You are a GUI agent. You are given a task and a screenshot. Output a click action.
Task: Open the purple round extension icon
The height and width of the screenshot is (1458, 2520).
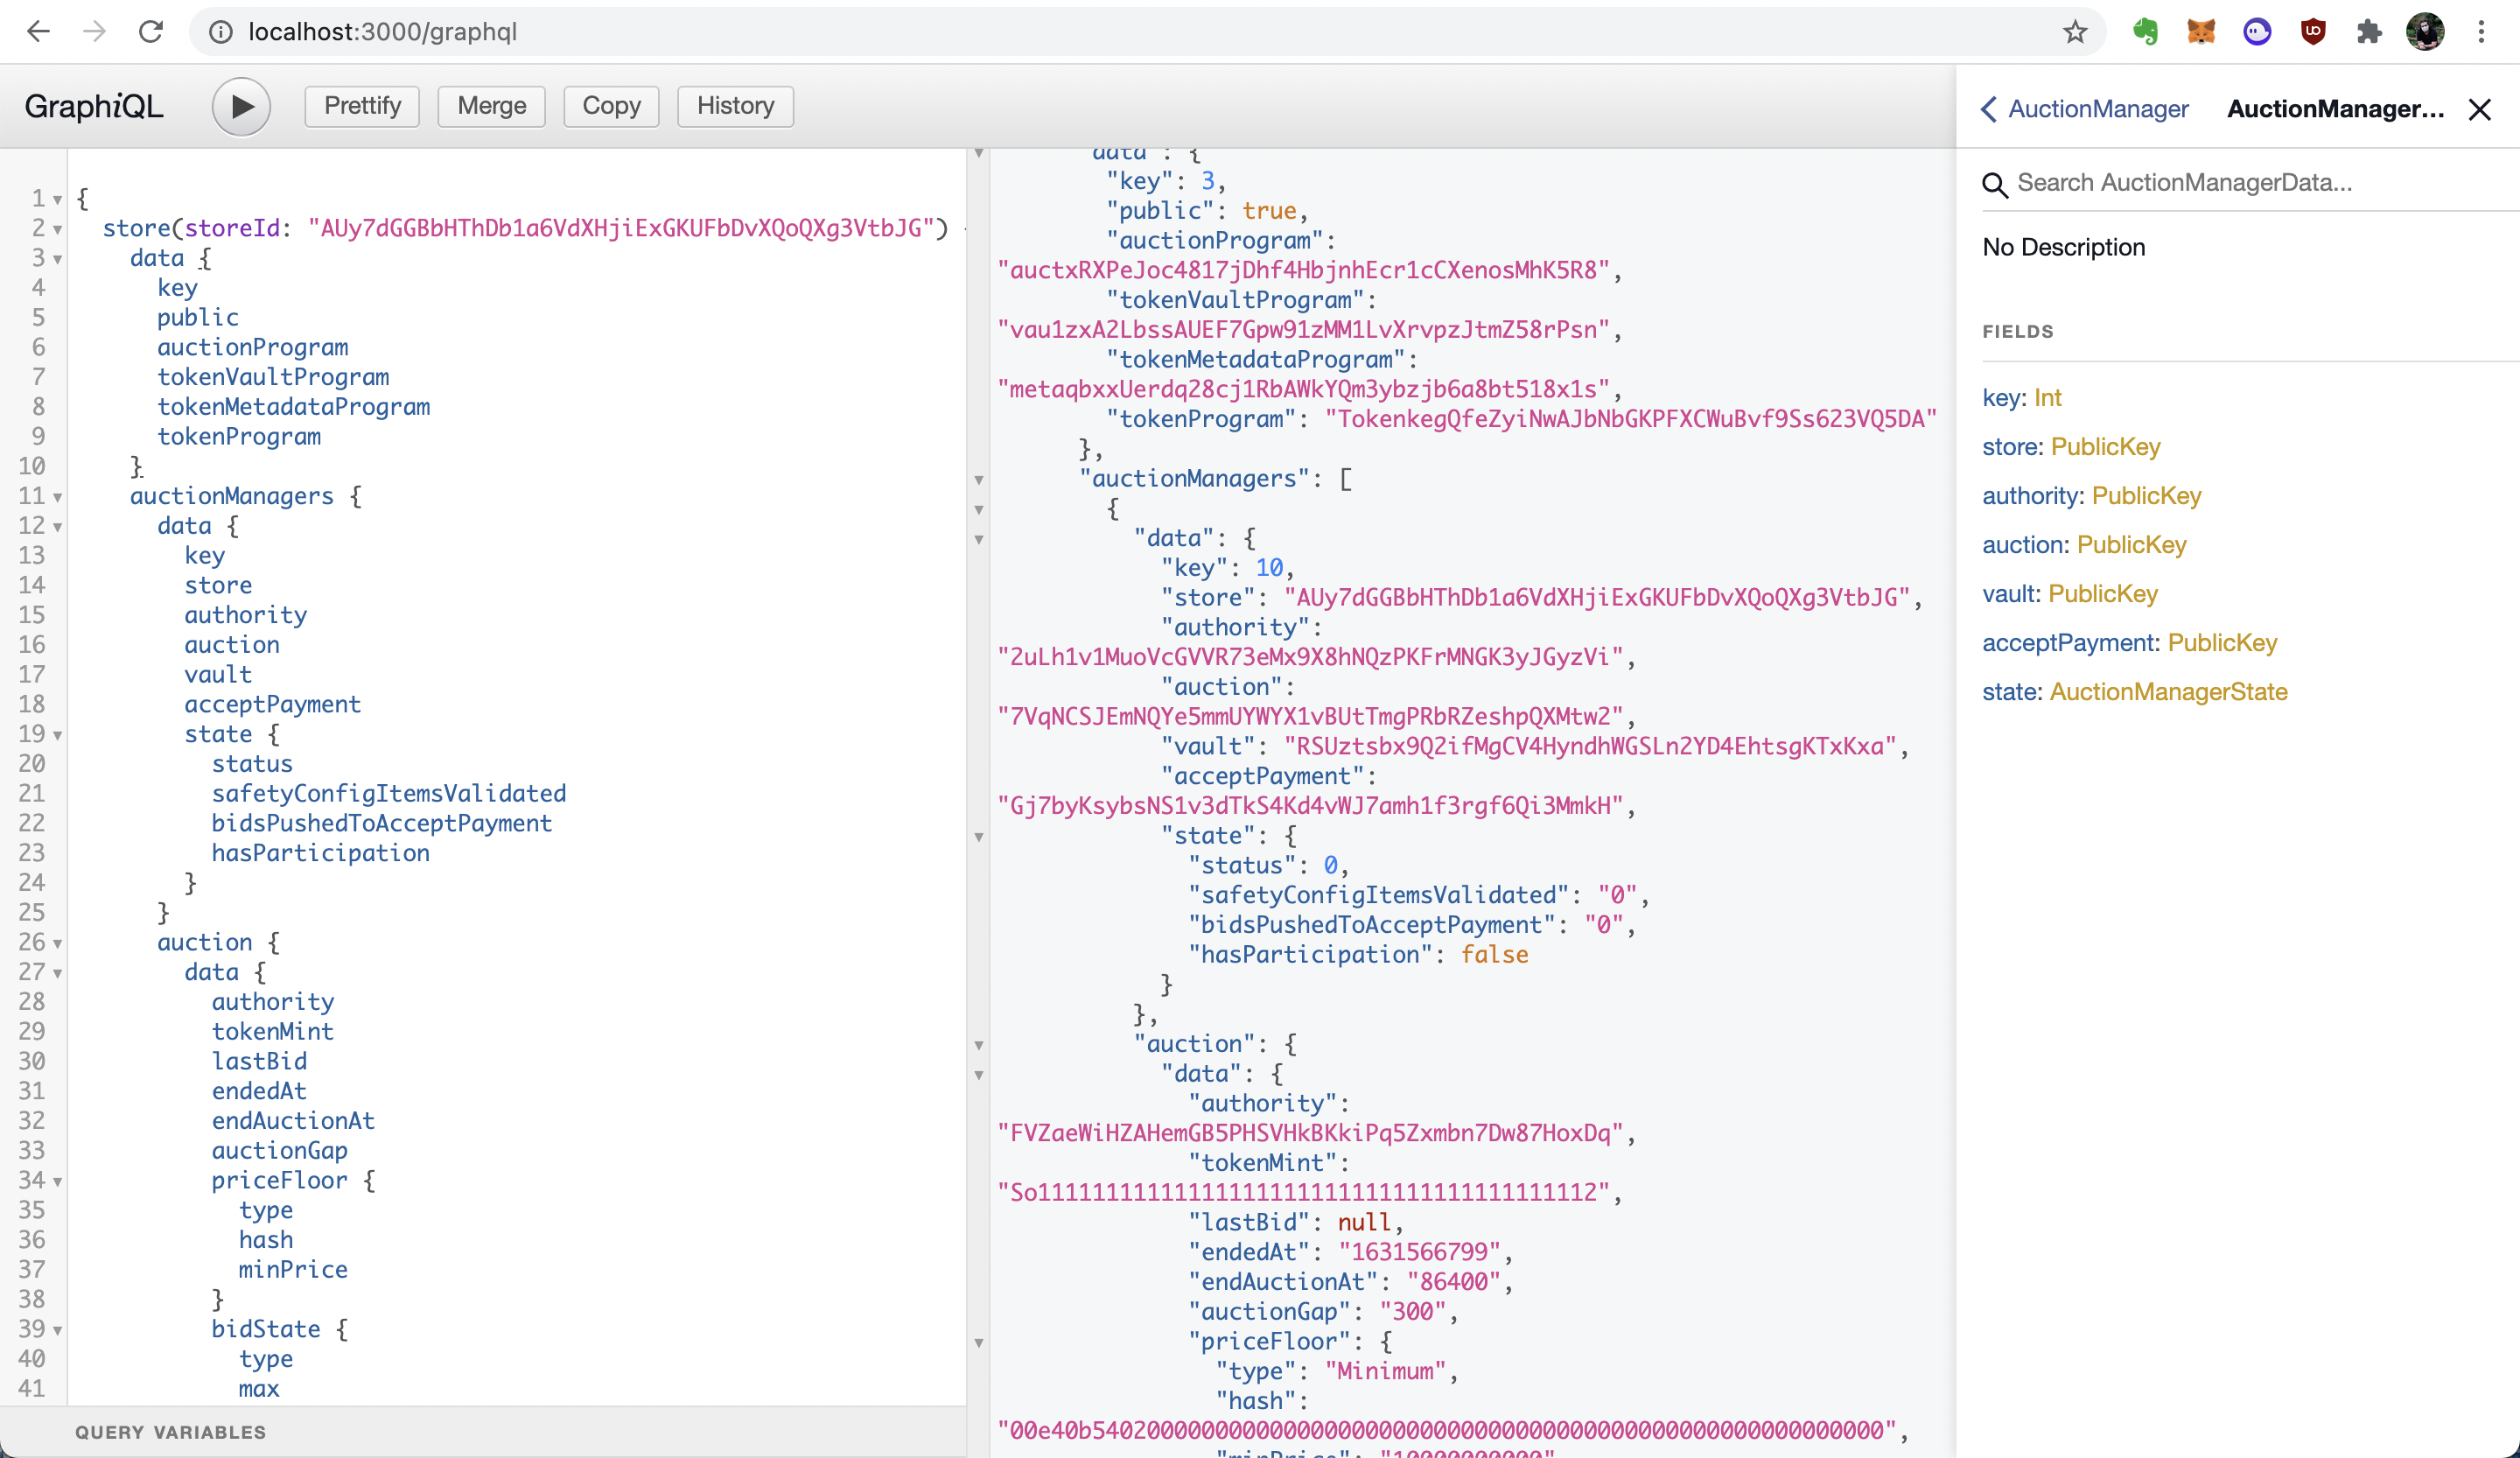[2257, 32]
